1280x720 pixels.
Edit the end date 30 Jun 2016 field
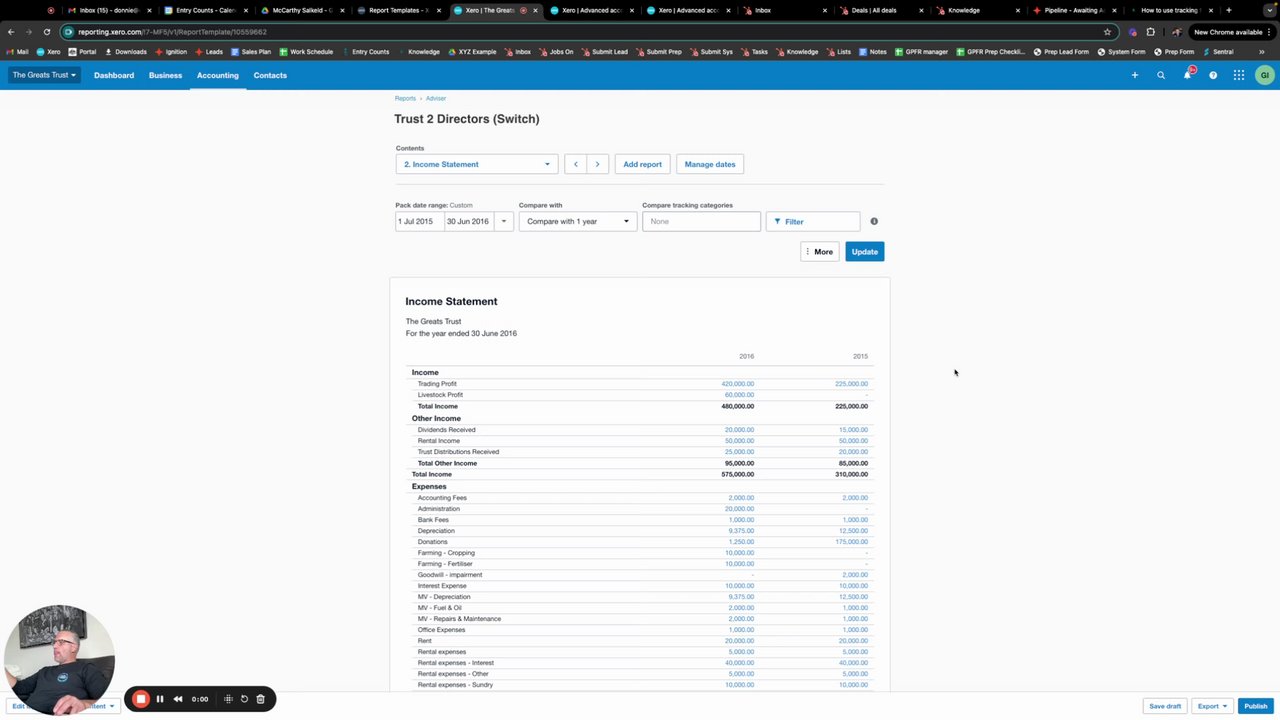(x=468, y=221)
